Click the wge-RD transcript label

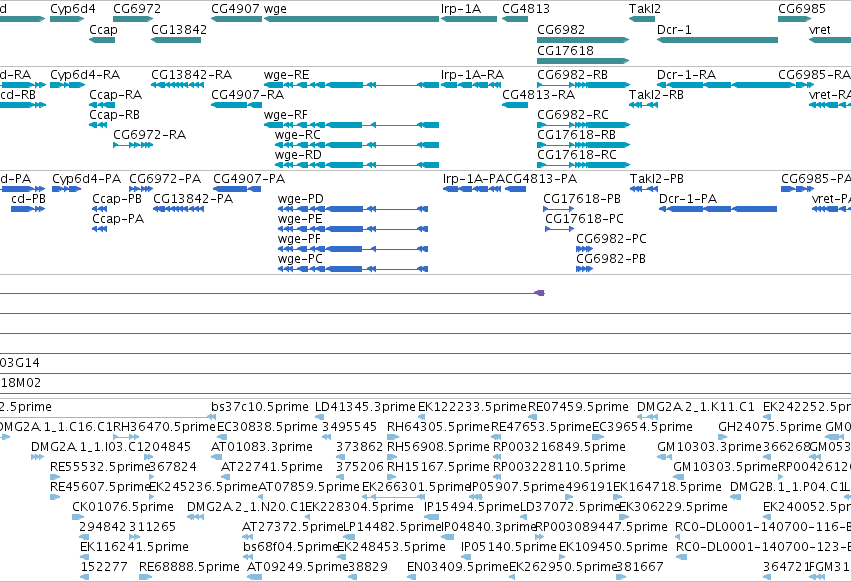coord(298,155)
